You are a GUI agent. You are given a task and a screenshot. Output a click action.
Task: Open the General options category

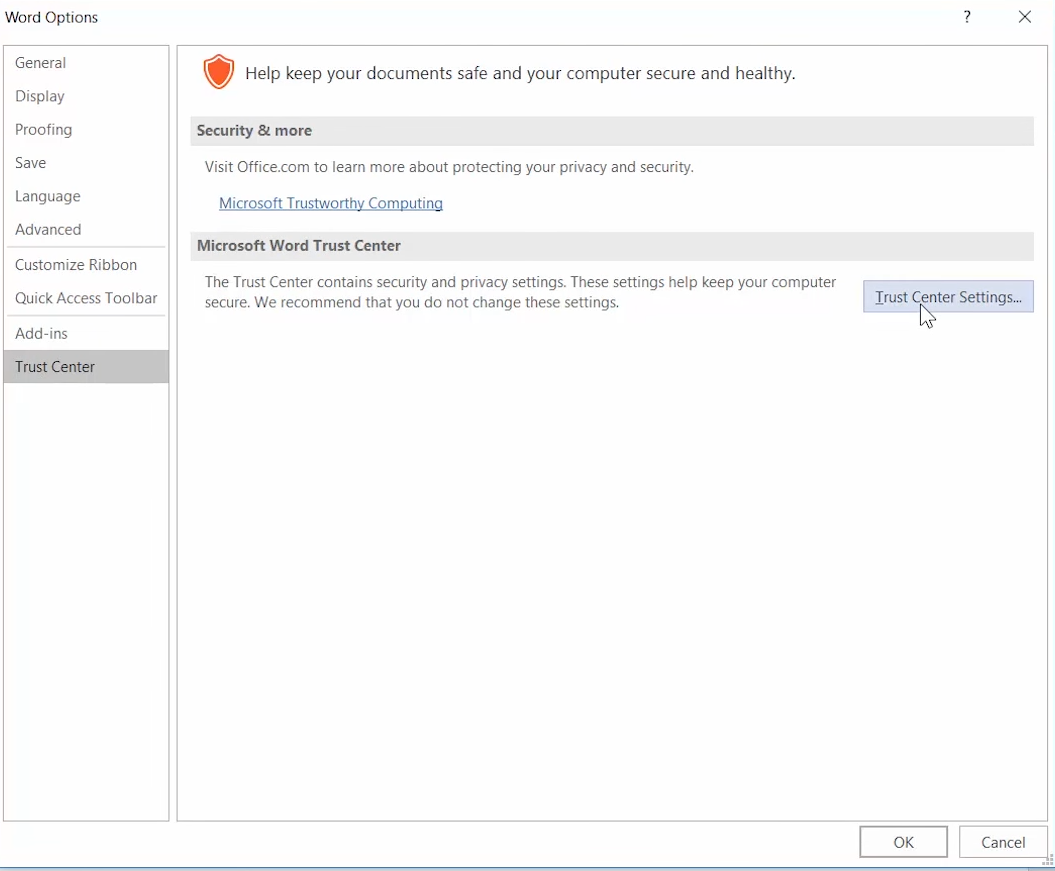point(85,63)
